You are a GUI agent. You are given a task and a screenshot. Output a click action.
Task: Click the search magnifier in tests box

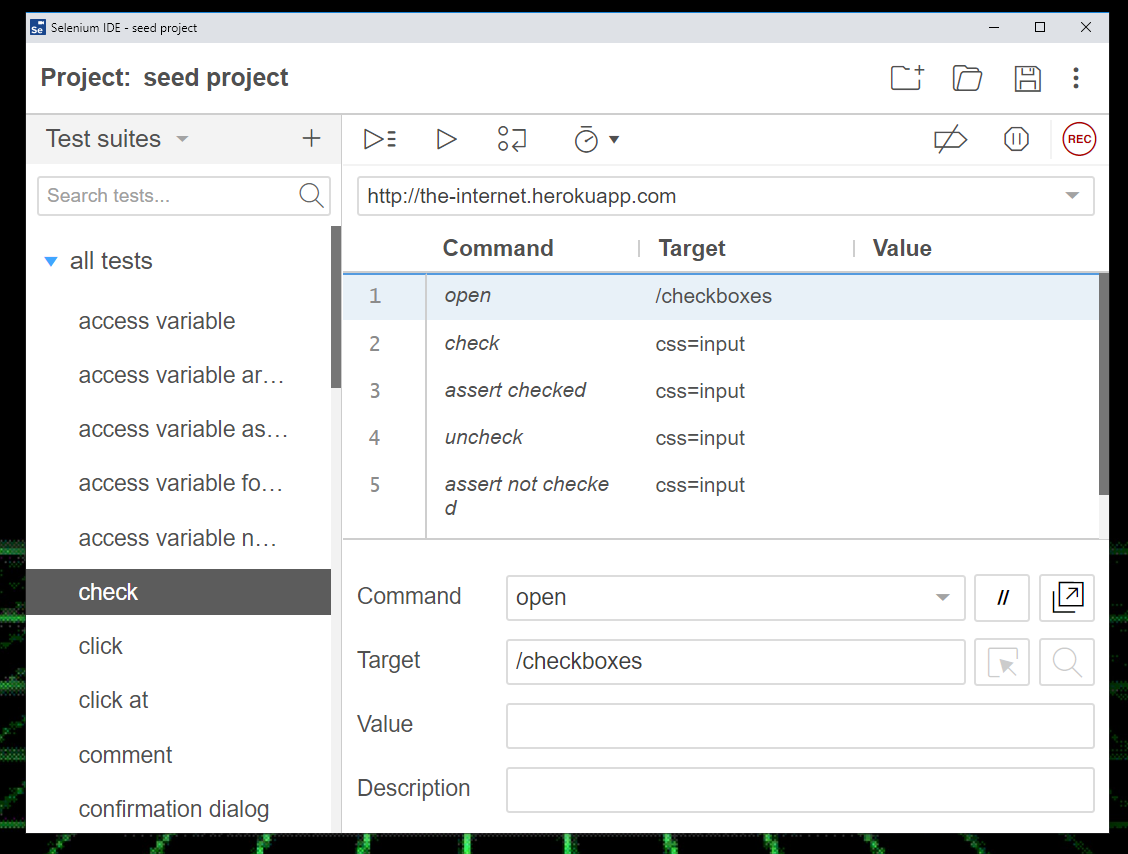[311, 195]
